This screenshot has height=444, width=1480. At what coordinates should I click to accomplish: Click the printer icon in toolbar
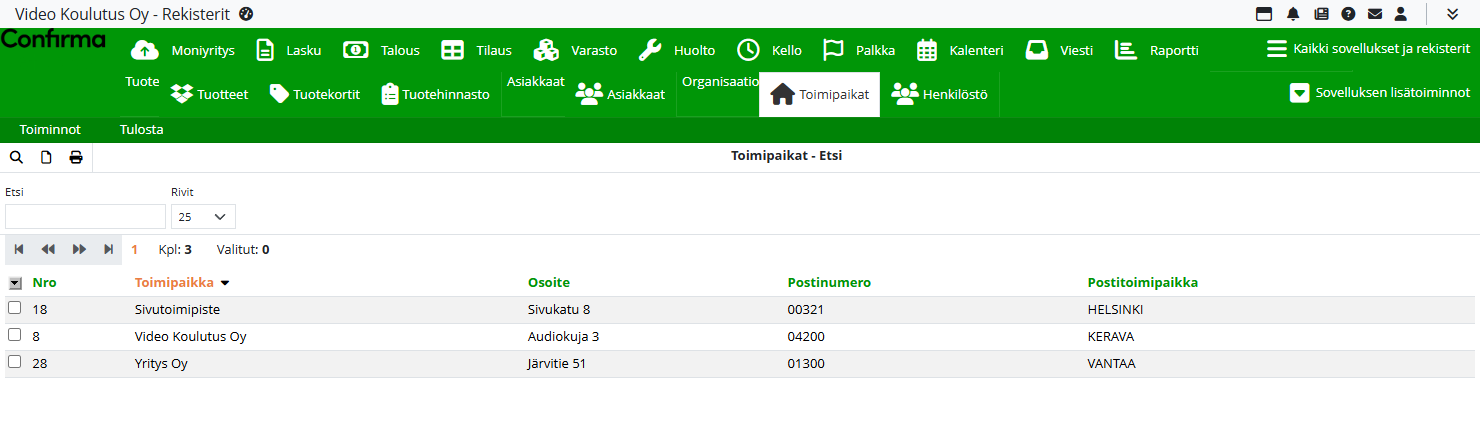click(76, 157)
